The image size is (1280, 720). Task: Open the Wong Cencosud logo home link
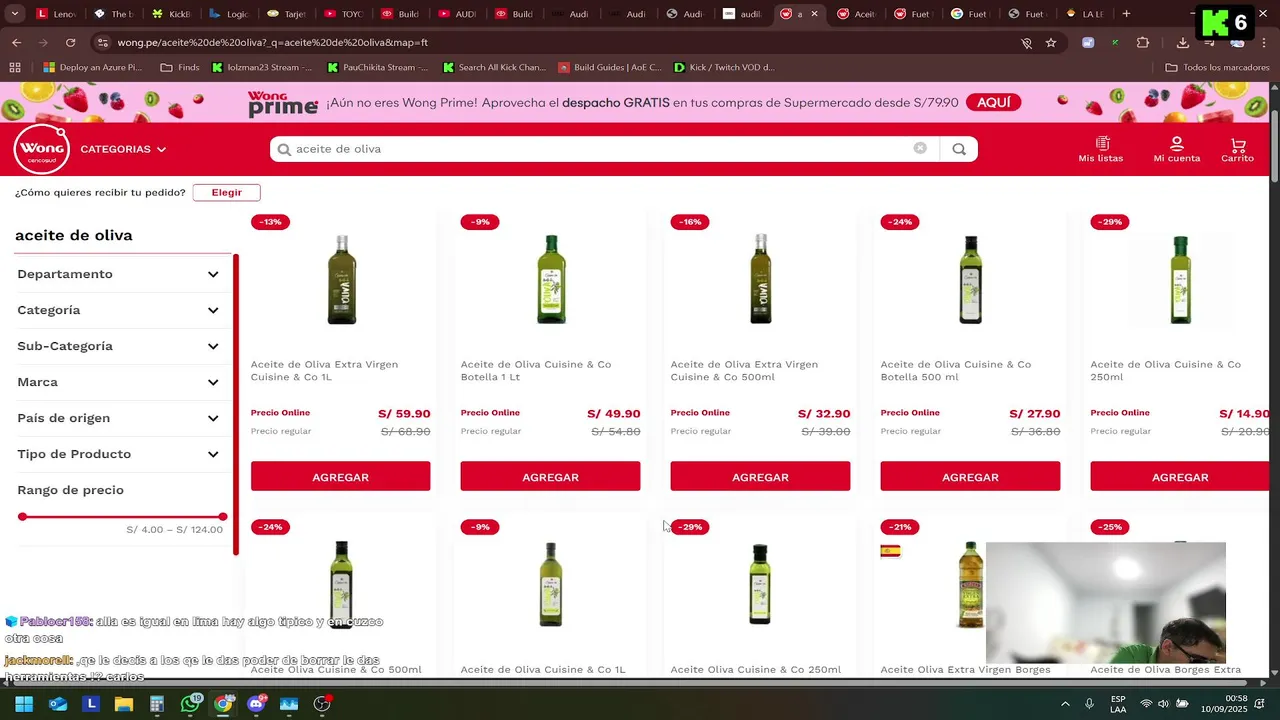[41, 150]
